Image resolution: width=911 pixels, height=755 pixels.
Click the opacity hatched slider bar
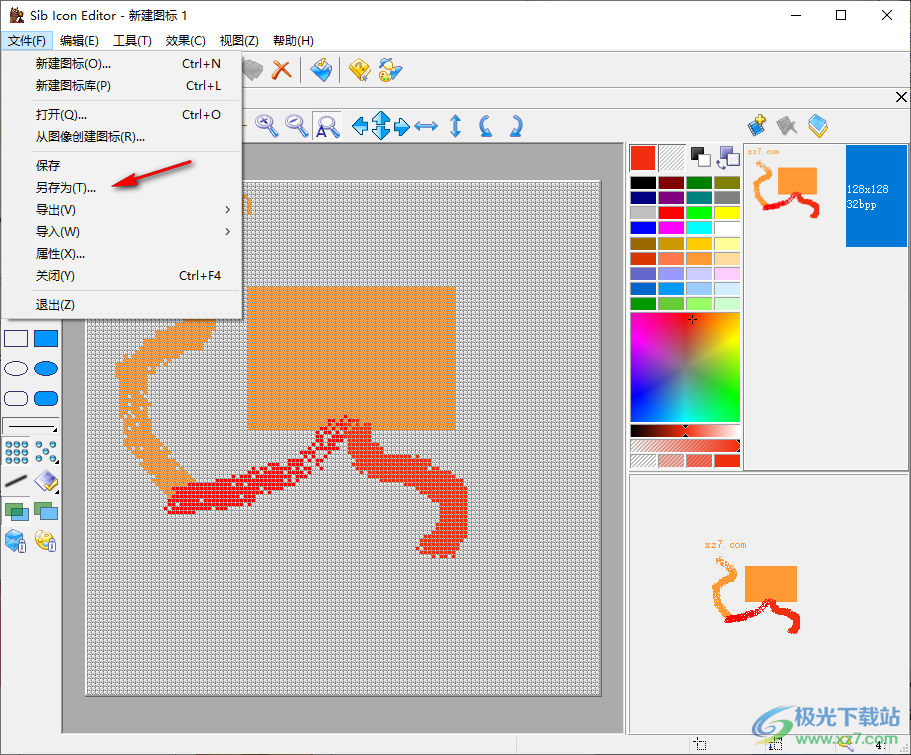(685, 446)
